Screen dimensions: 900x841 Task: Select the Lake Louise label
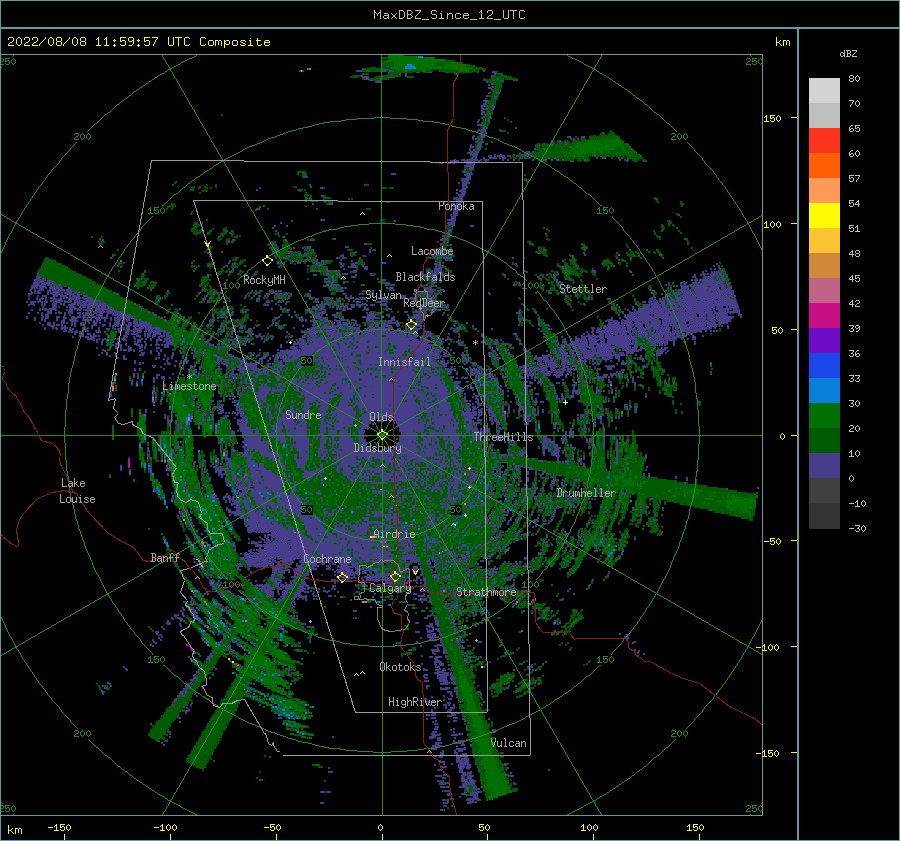pyautogui.click(x=77, y=491)
